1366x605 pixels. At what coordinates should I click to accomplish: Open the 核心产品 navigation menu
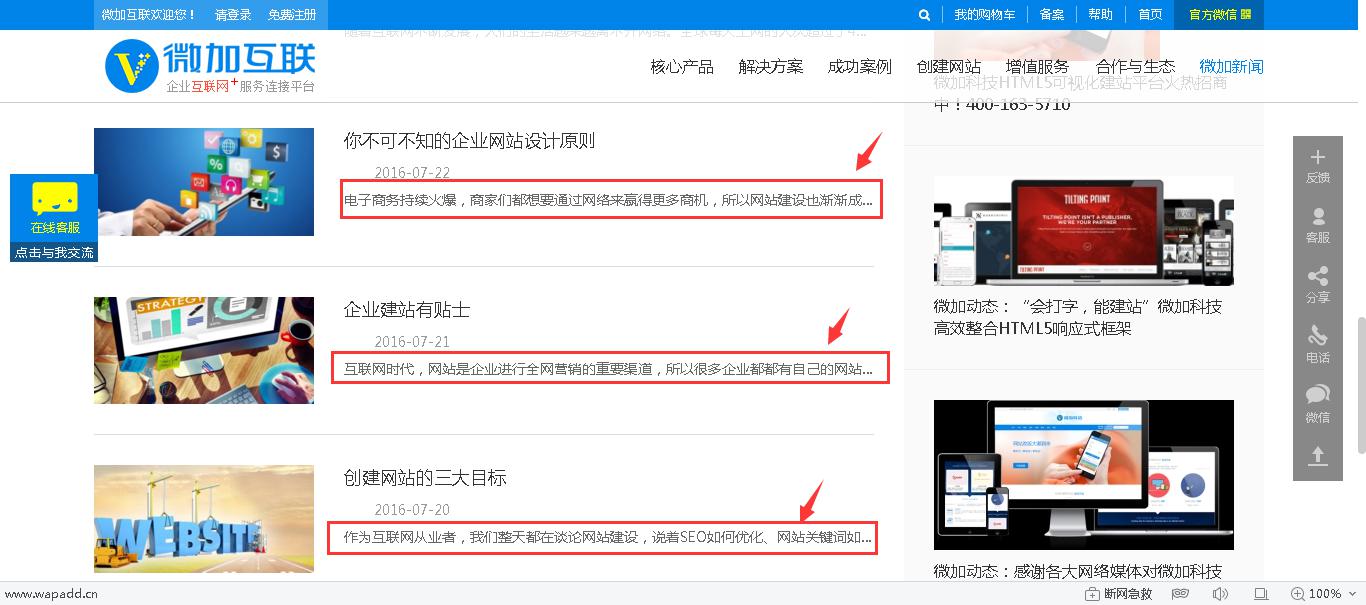coord(682,67)
